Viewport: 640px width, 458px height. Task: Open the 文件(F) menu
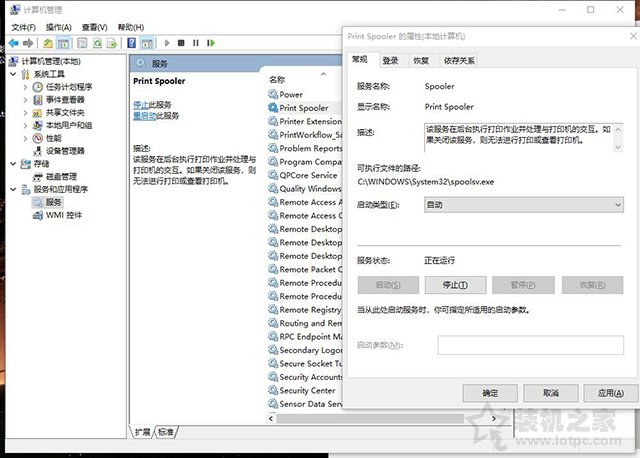[x=24, y=27]
